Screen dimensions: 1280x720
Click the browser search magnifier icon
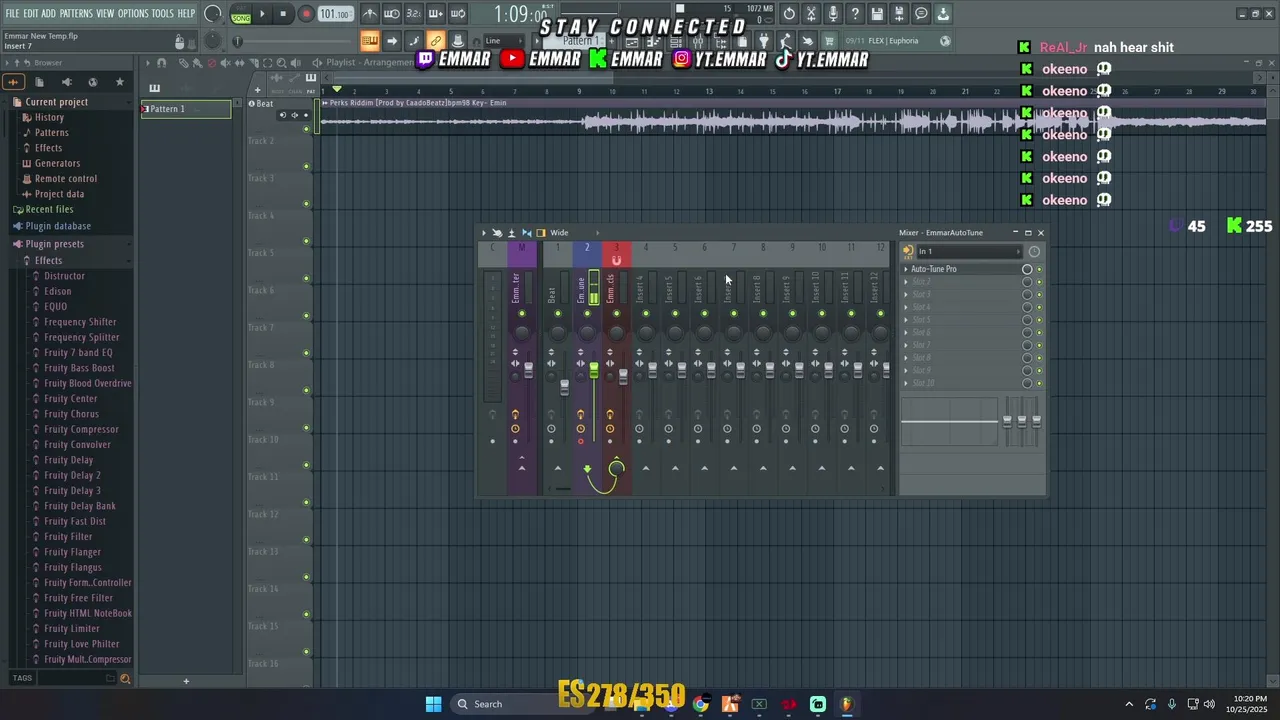pyautogui.click(x=125, y=678)
